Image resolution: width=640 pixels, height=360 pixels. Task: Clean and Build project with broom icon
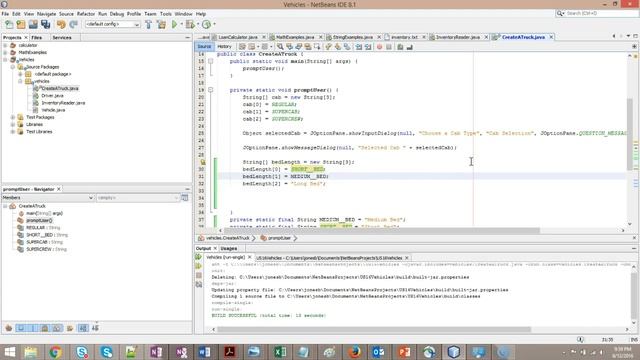pyautogui.click(x=161, y=24)
